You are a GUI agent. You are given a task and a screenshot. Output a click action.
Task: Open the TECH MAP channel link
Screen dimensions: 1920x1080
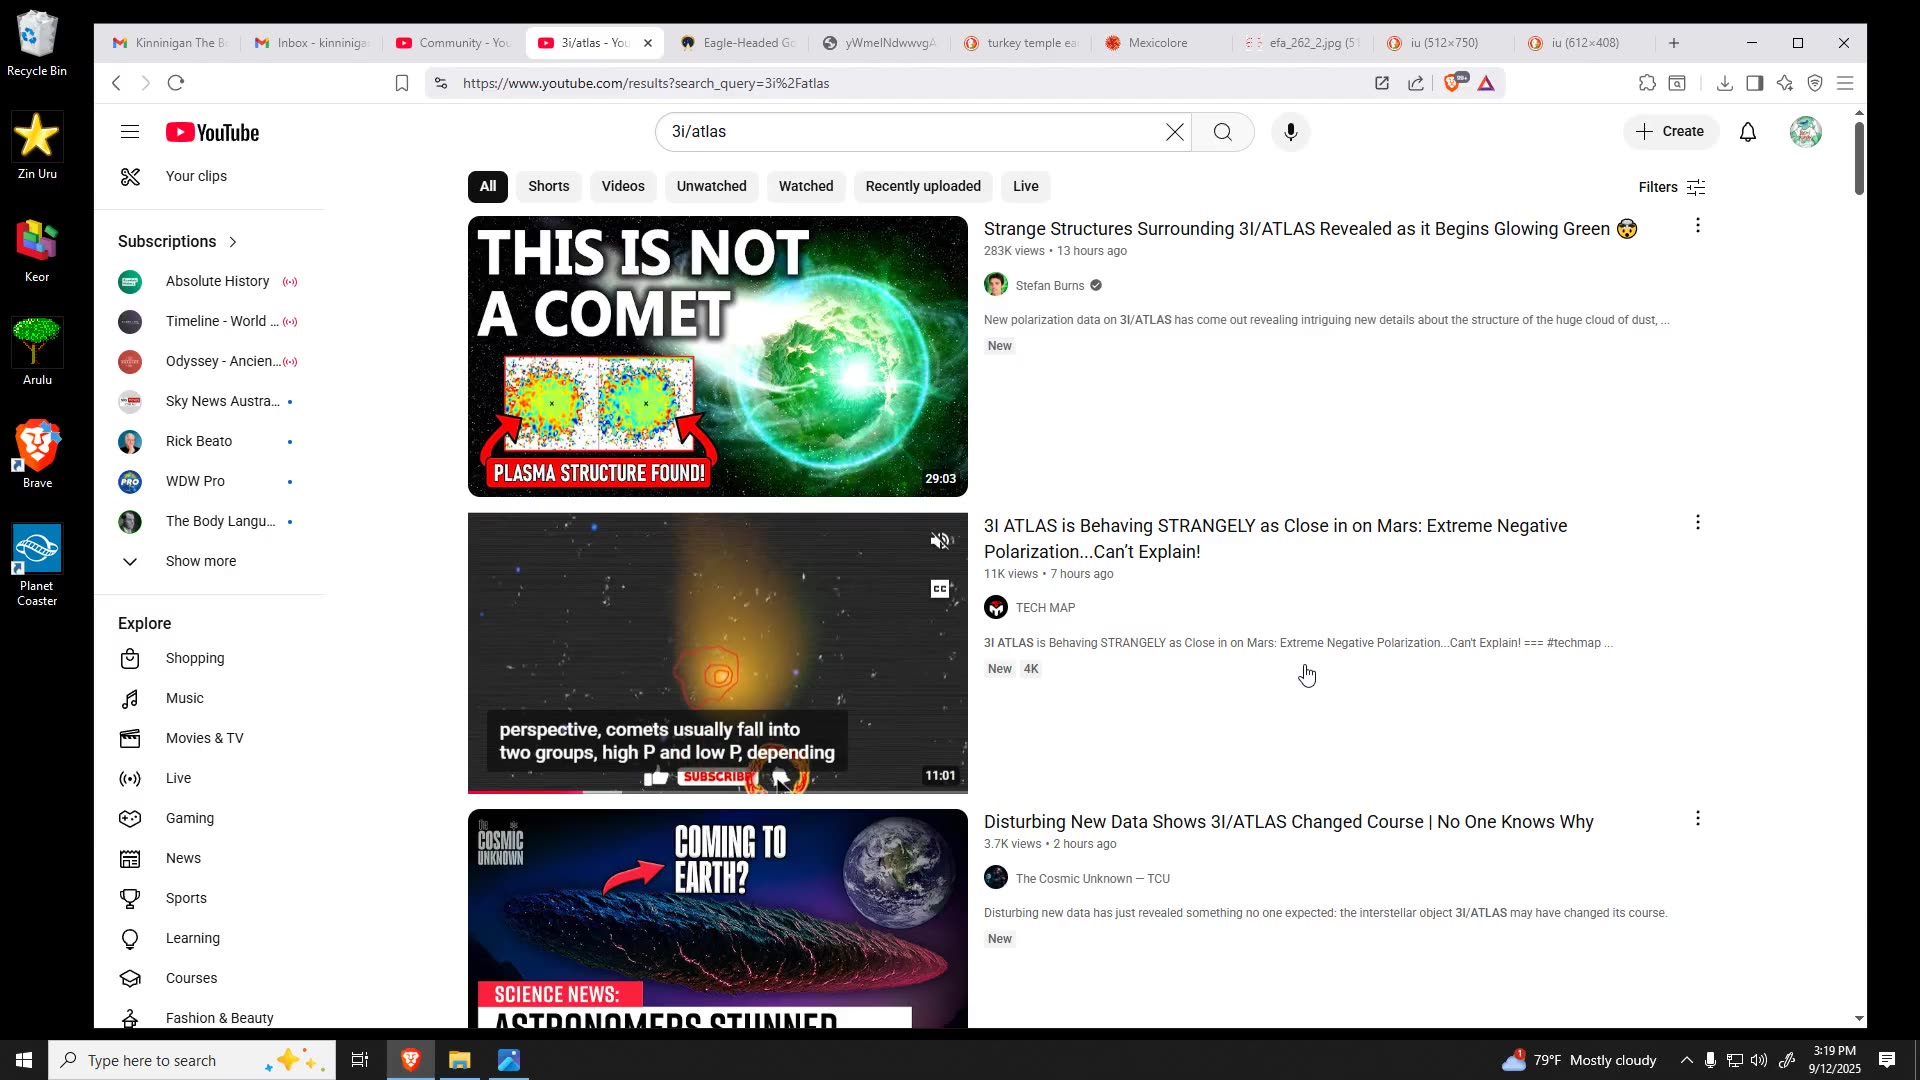(x=1044, y=607)
